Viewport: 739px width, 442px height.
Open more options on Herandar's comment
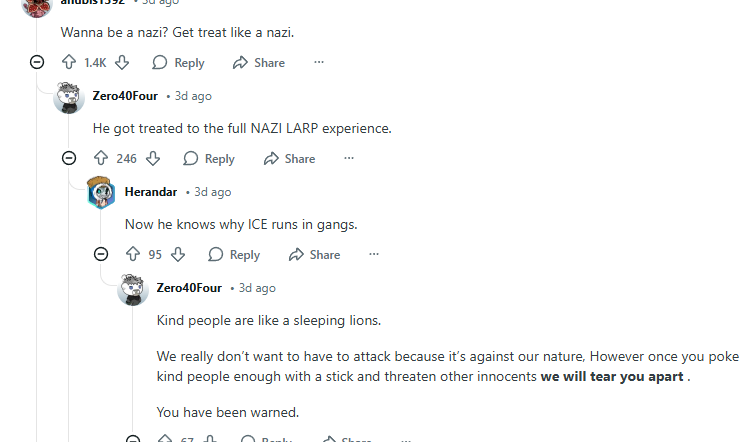(x=374, y=254)
